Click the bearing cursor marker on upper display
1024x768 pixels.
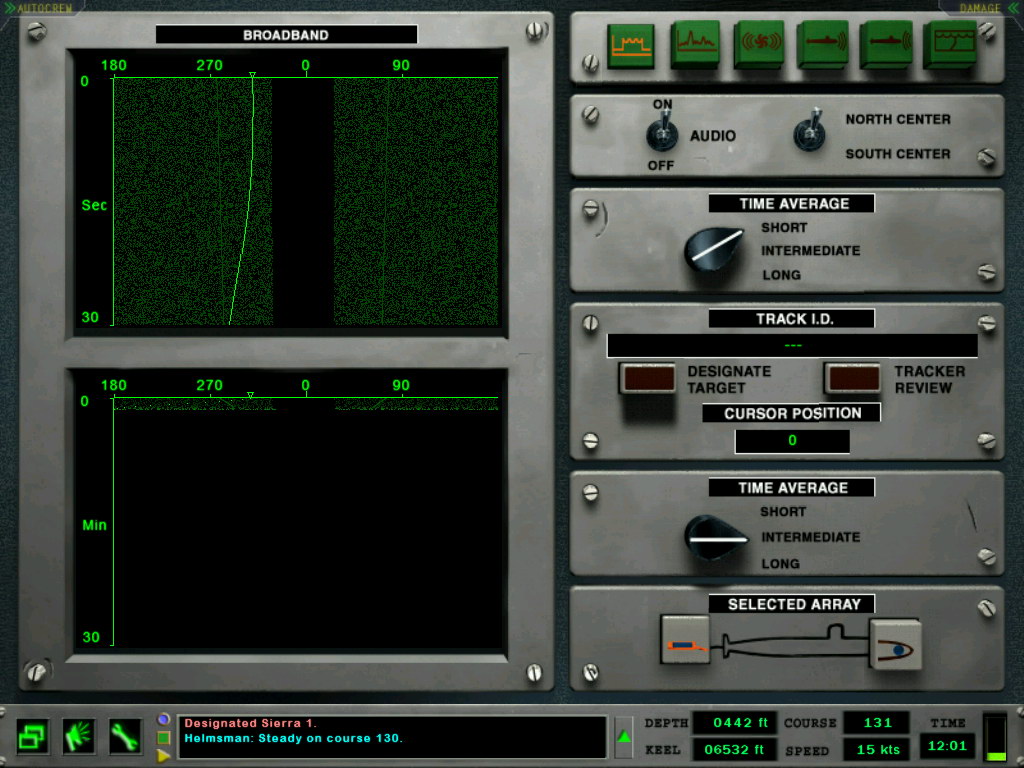253,75
